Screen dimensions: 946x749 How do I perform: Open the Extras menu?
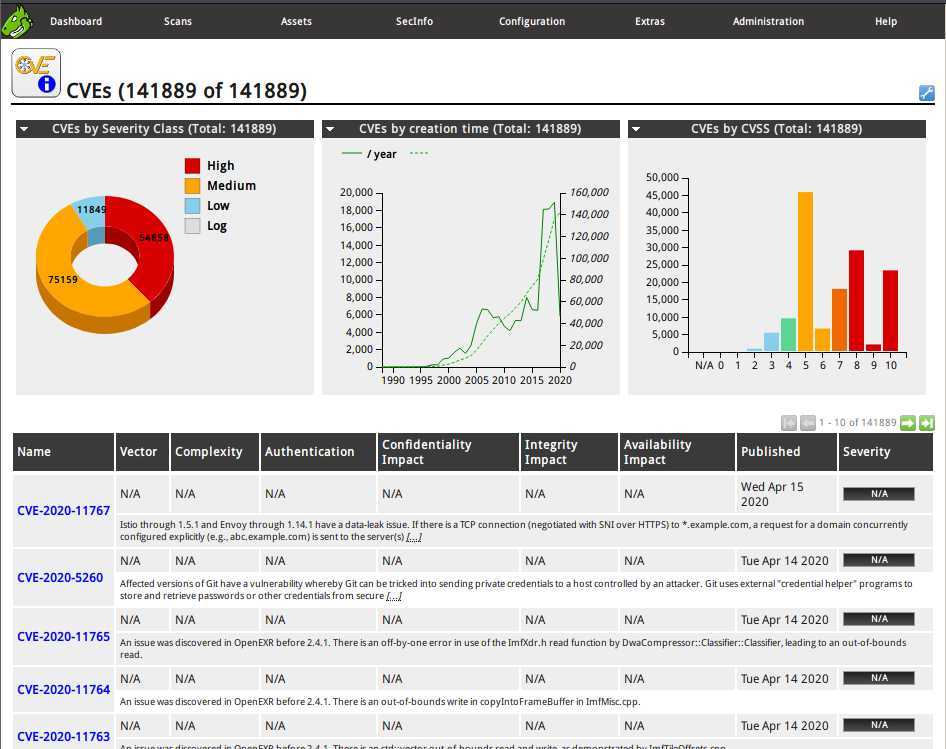coord(650,21)
